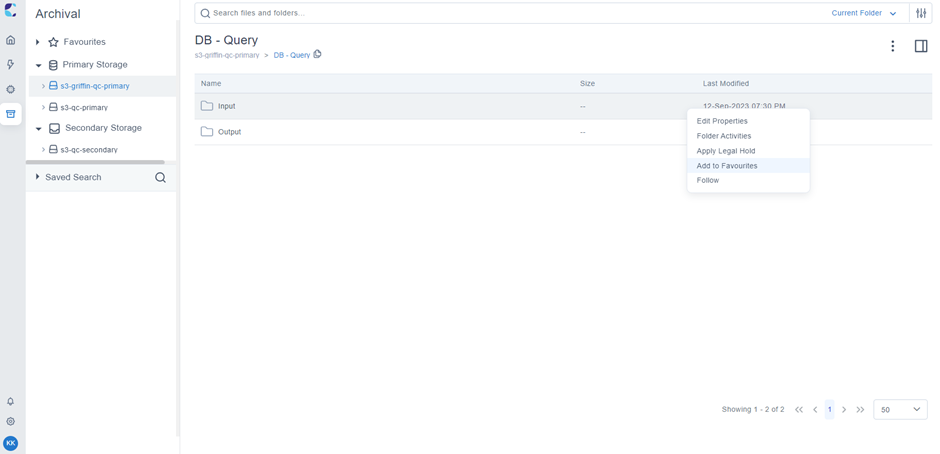Click the Saved Search label
Image resolution: width=940 pixels, height=454 pixels.
74,177
